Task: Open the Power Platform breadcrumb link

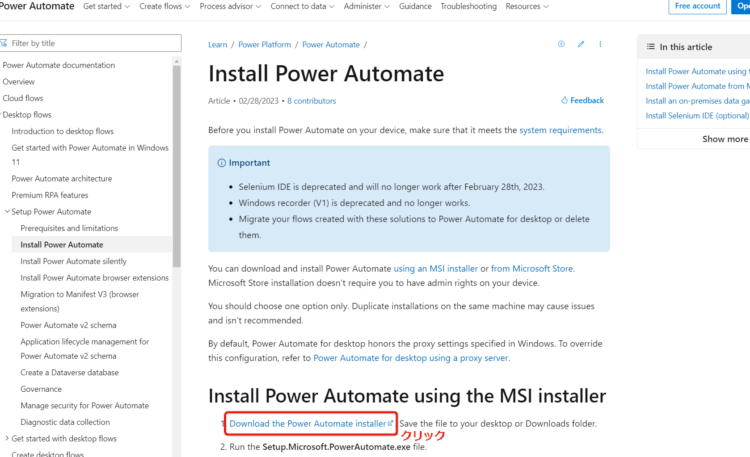Action: click(x=265, y=45)
